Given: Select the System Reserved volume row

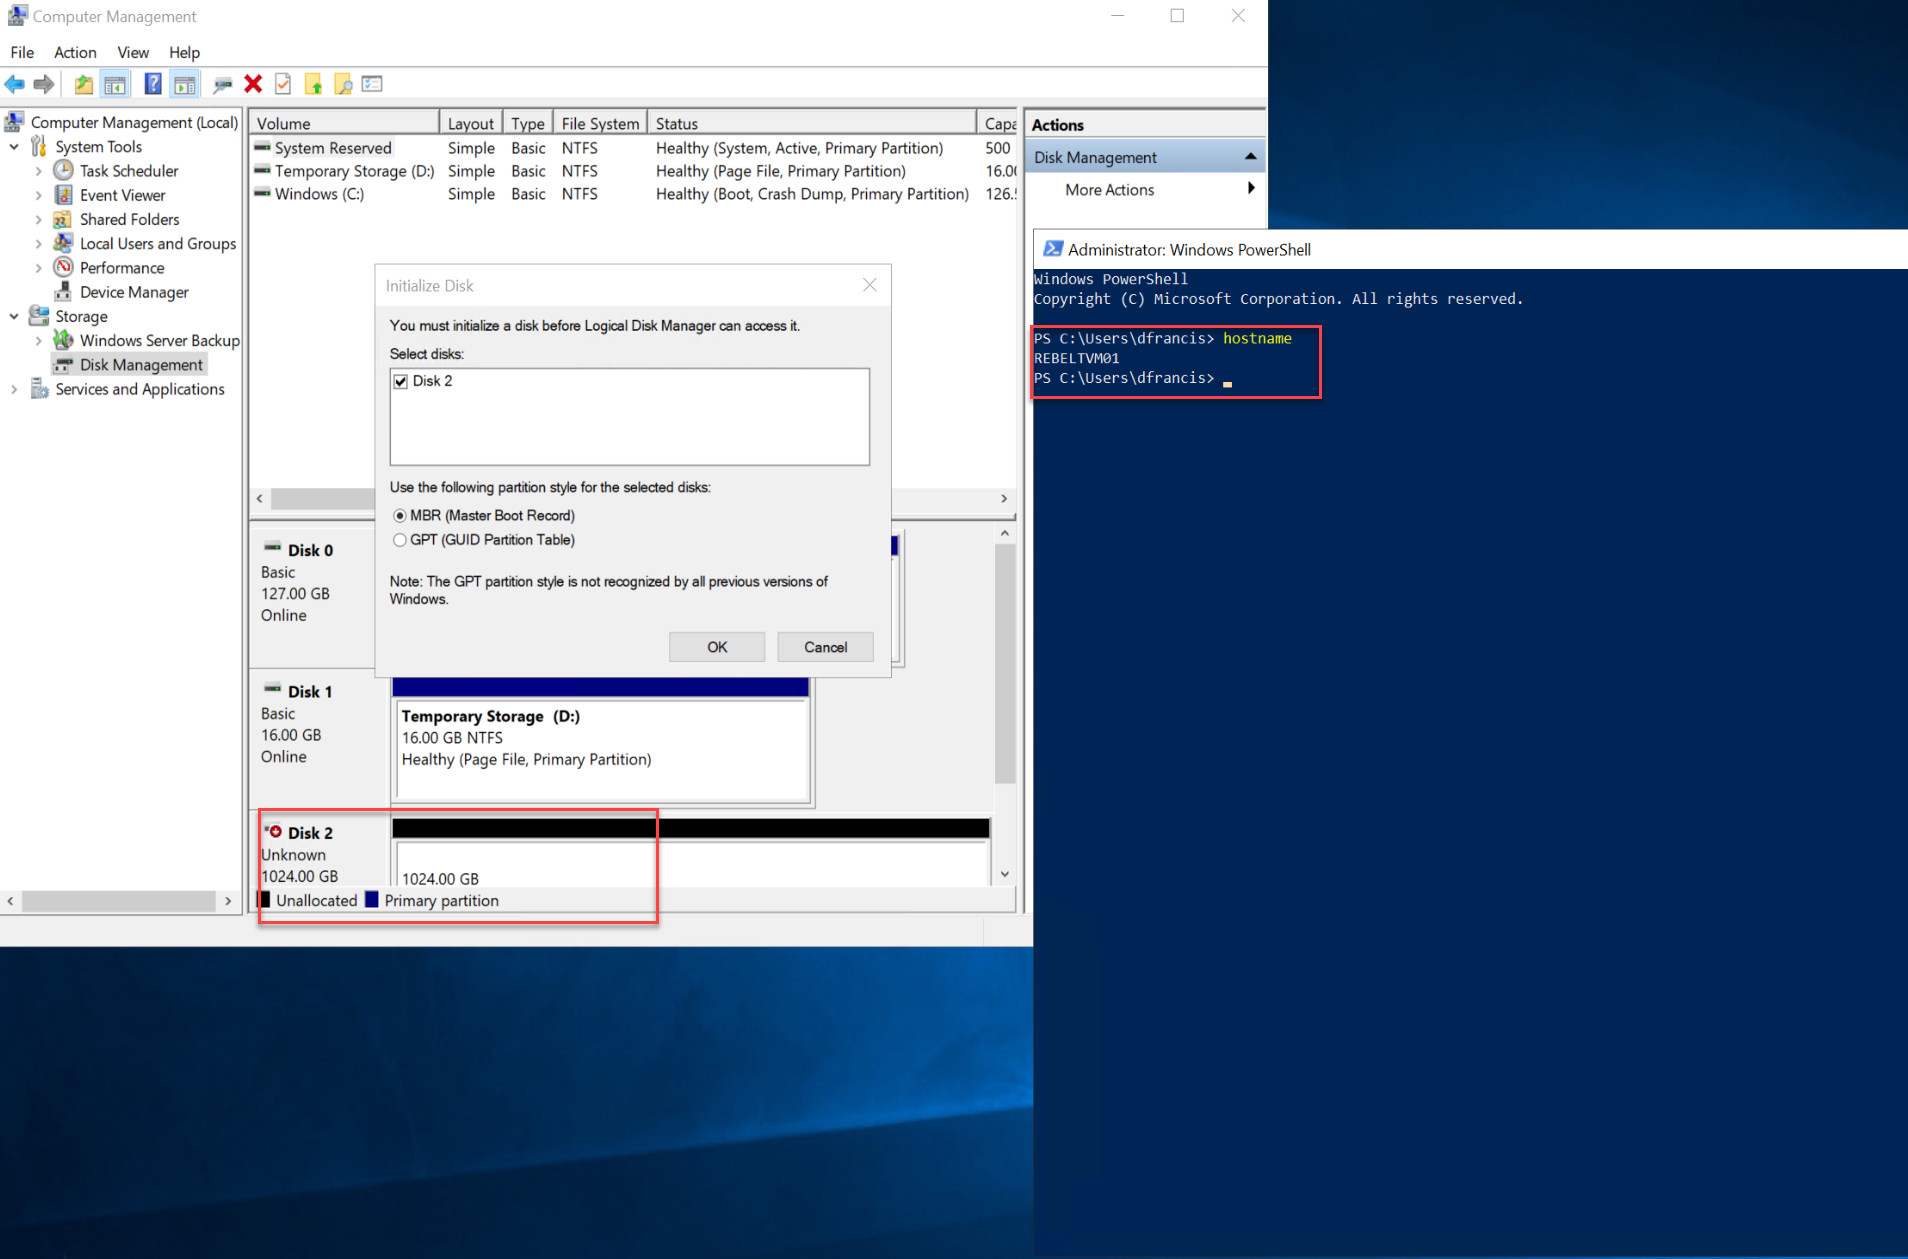Looking at the screenshot, I should pyautogui.click(x=633, y=148).
